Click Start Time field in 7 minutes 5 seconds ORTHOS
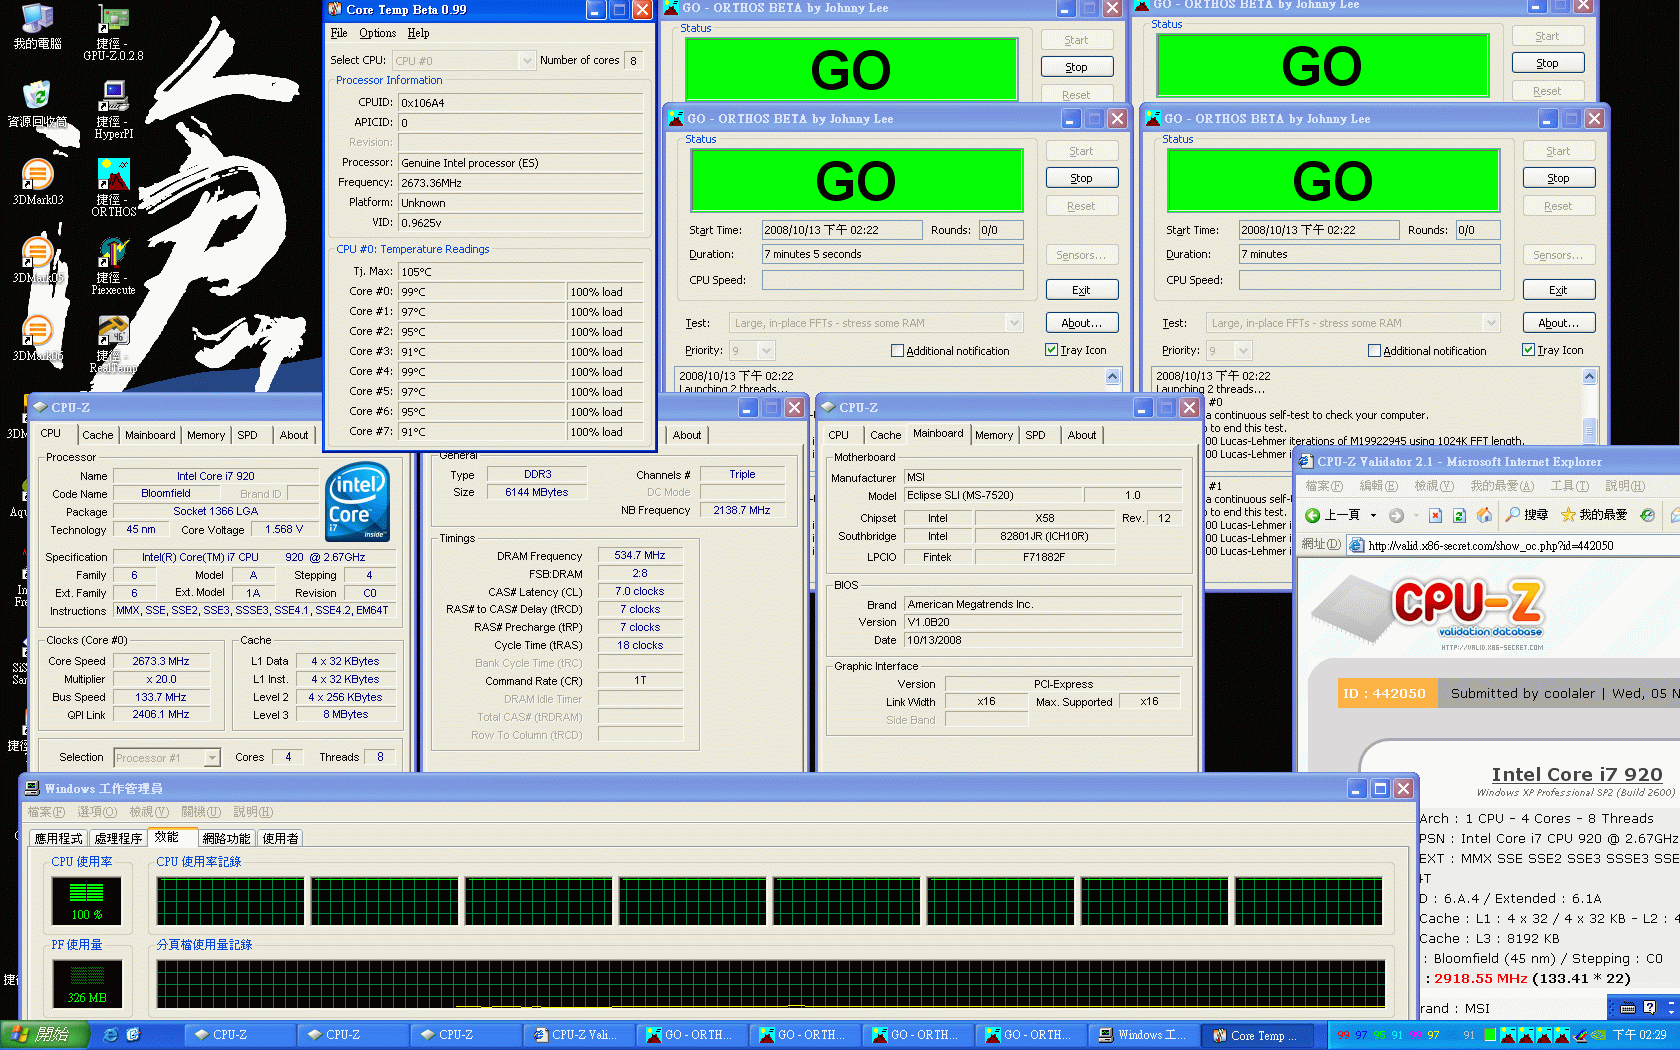The width and height of the screenshot is (1680, 1050). point(842,230)
